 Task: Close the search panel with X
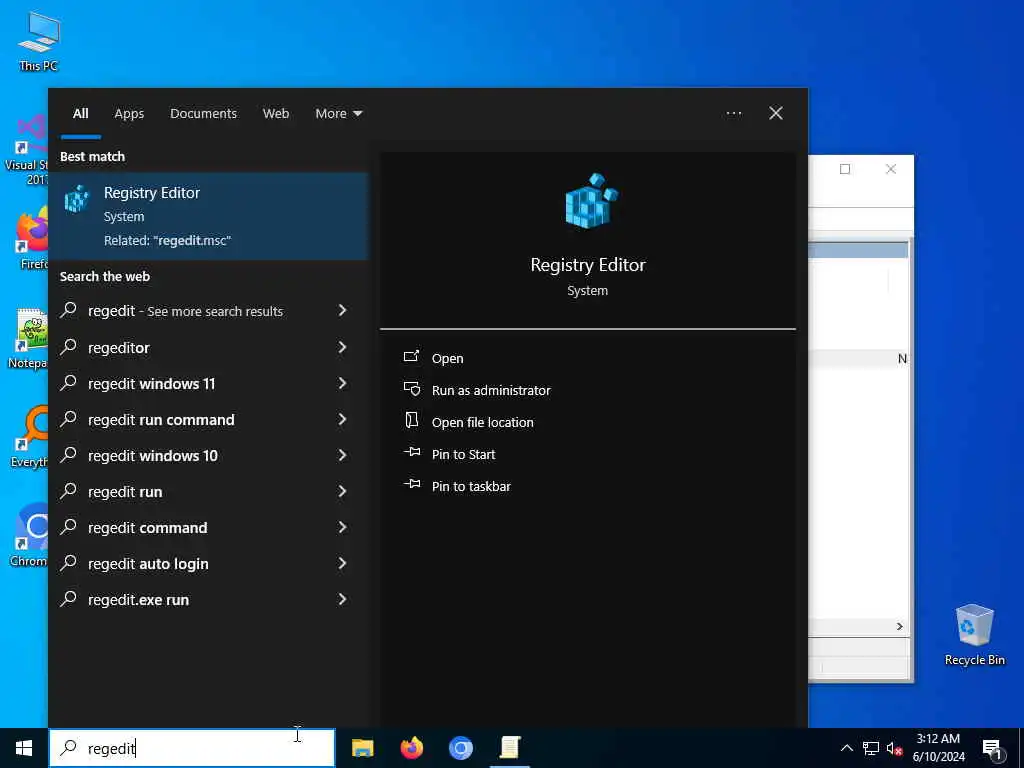(776, 114)
